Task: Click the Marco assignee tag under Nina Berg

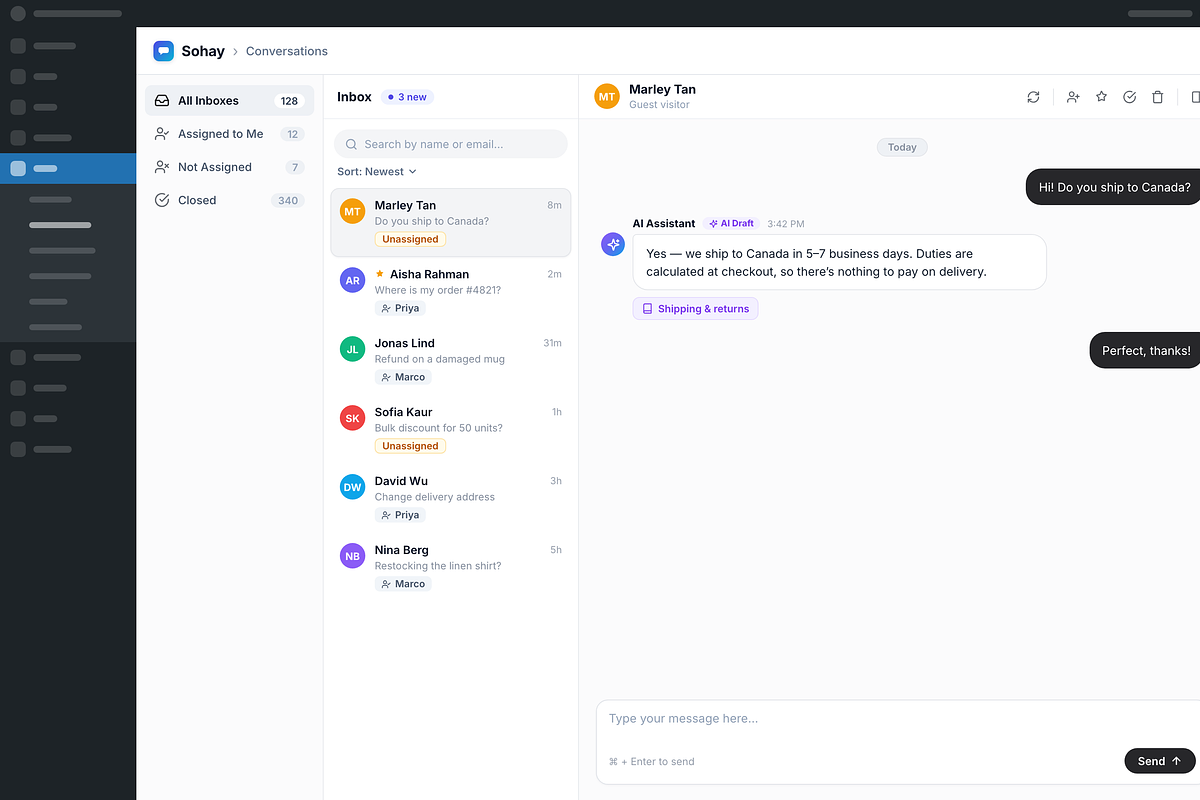Action: click(x=403, y=584)
